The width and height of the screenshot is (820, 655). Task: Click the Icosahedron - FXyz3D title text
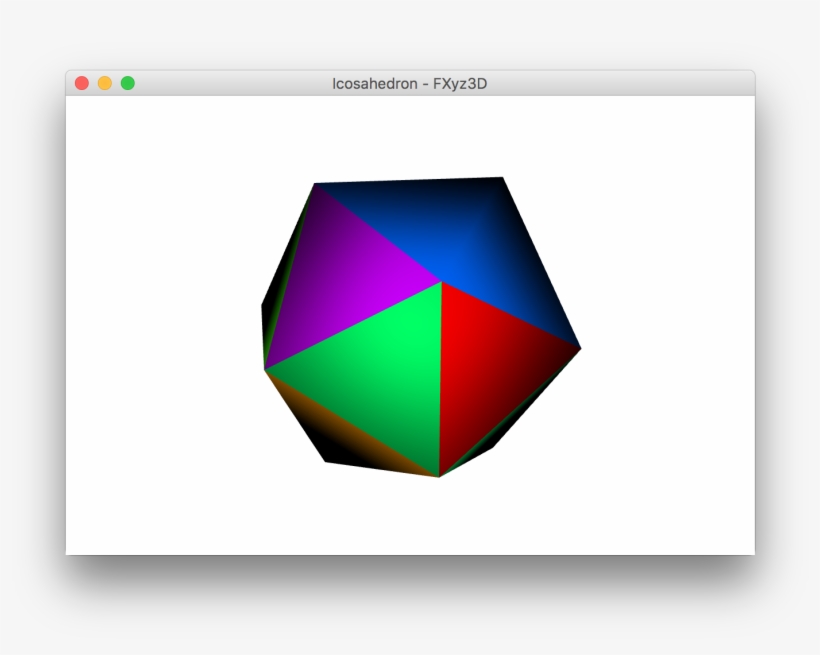click(x=410, y=85)
